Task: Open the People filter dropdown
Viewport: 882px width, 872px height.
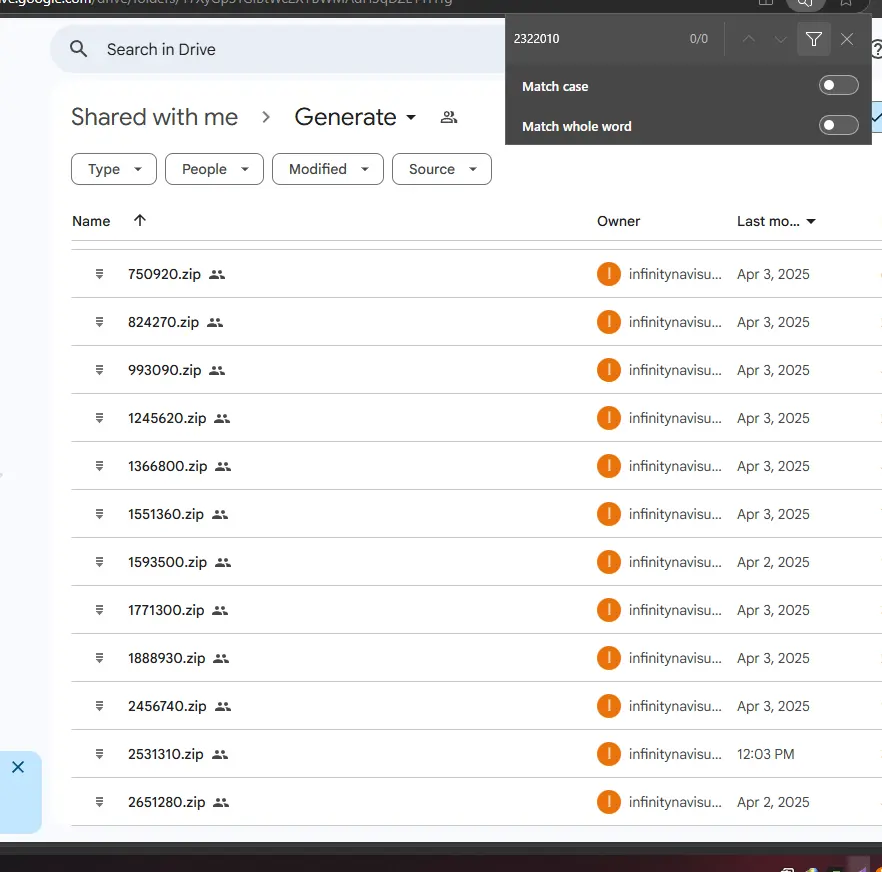Action: pyautogui.click(x=214, y=169)
